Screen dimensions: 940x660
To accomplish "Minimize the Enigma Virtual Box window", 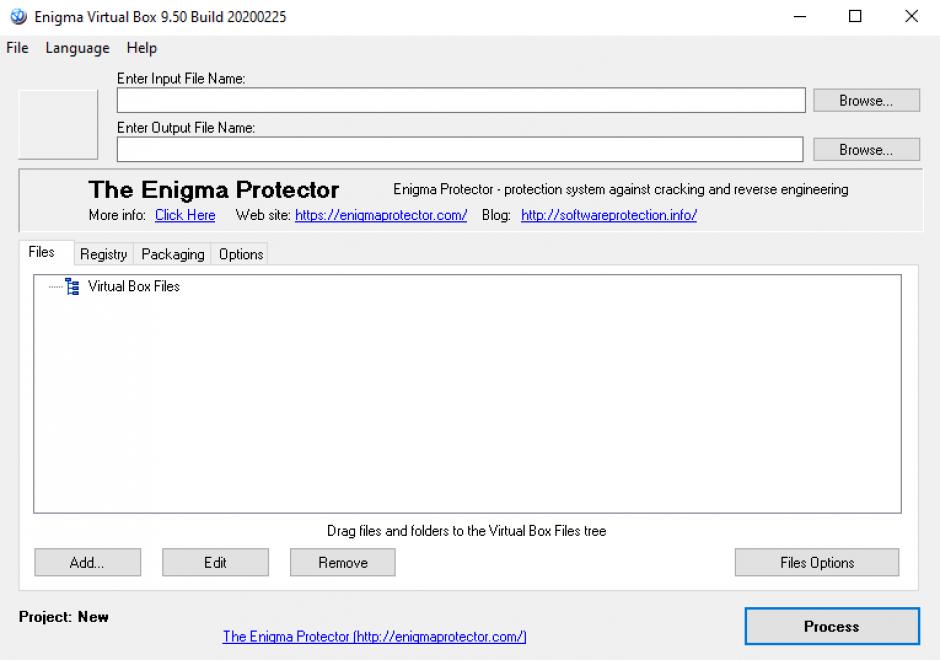I will click(x=800, y=17).
